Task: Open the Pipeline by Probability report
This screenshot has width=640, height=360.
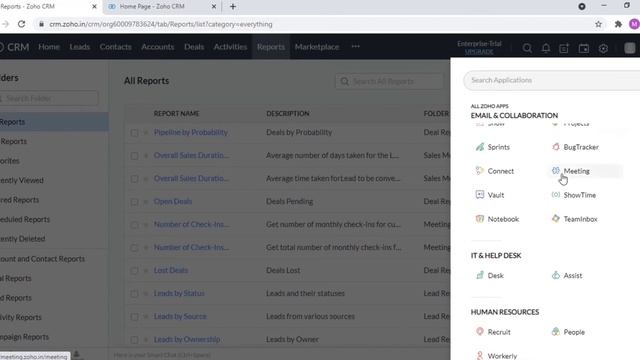Action: (x=191, y=132)
